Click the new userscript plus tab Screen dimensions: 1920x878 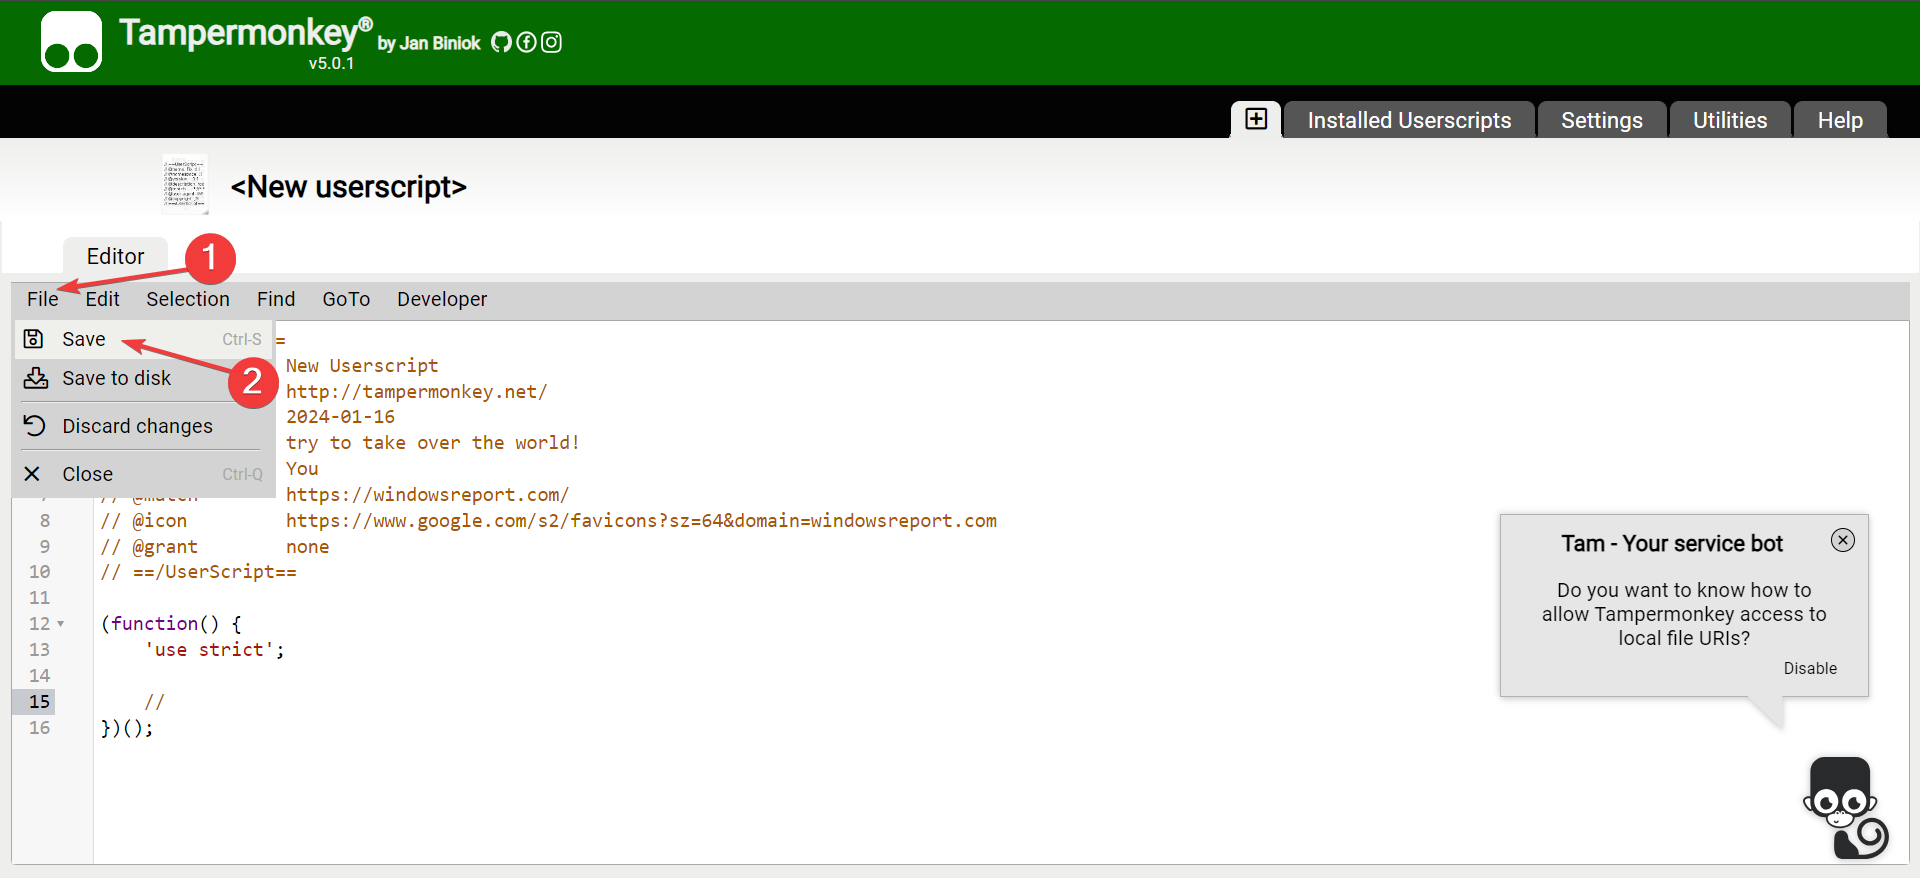point(1256,119)
